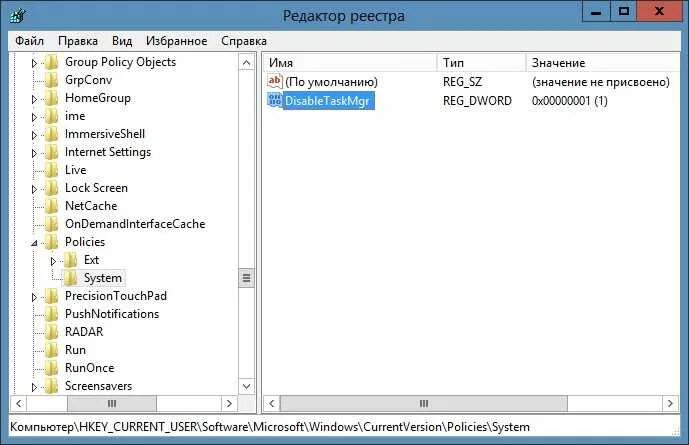Expand the PrecisionTouchPad key
The width and height of the screenshot is (689, 445).
(x=34, y=297)
